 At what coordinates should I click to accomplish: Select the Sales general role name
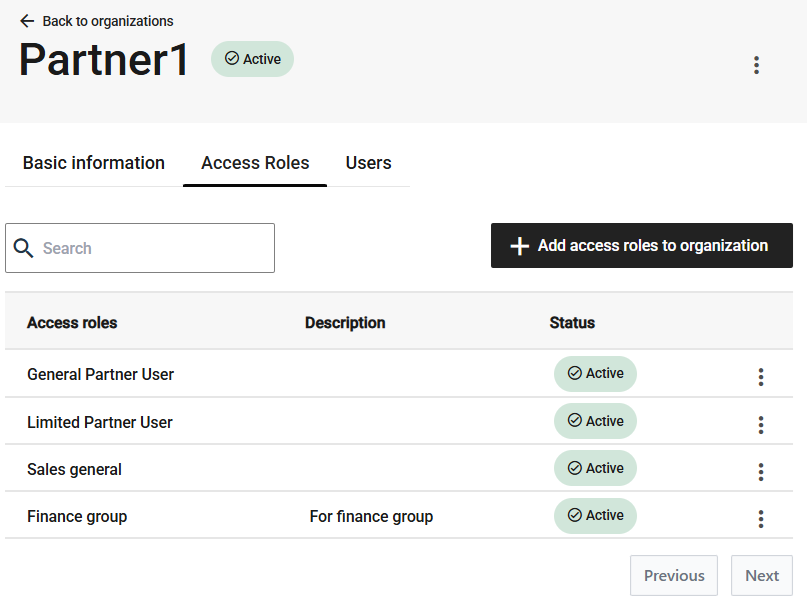pyautogui.click(x=74, y=468)
